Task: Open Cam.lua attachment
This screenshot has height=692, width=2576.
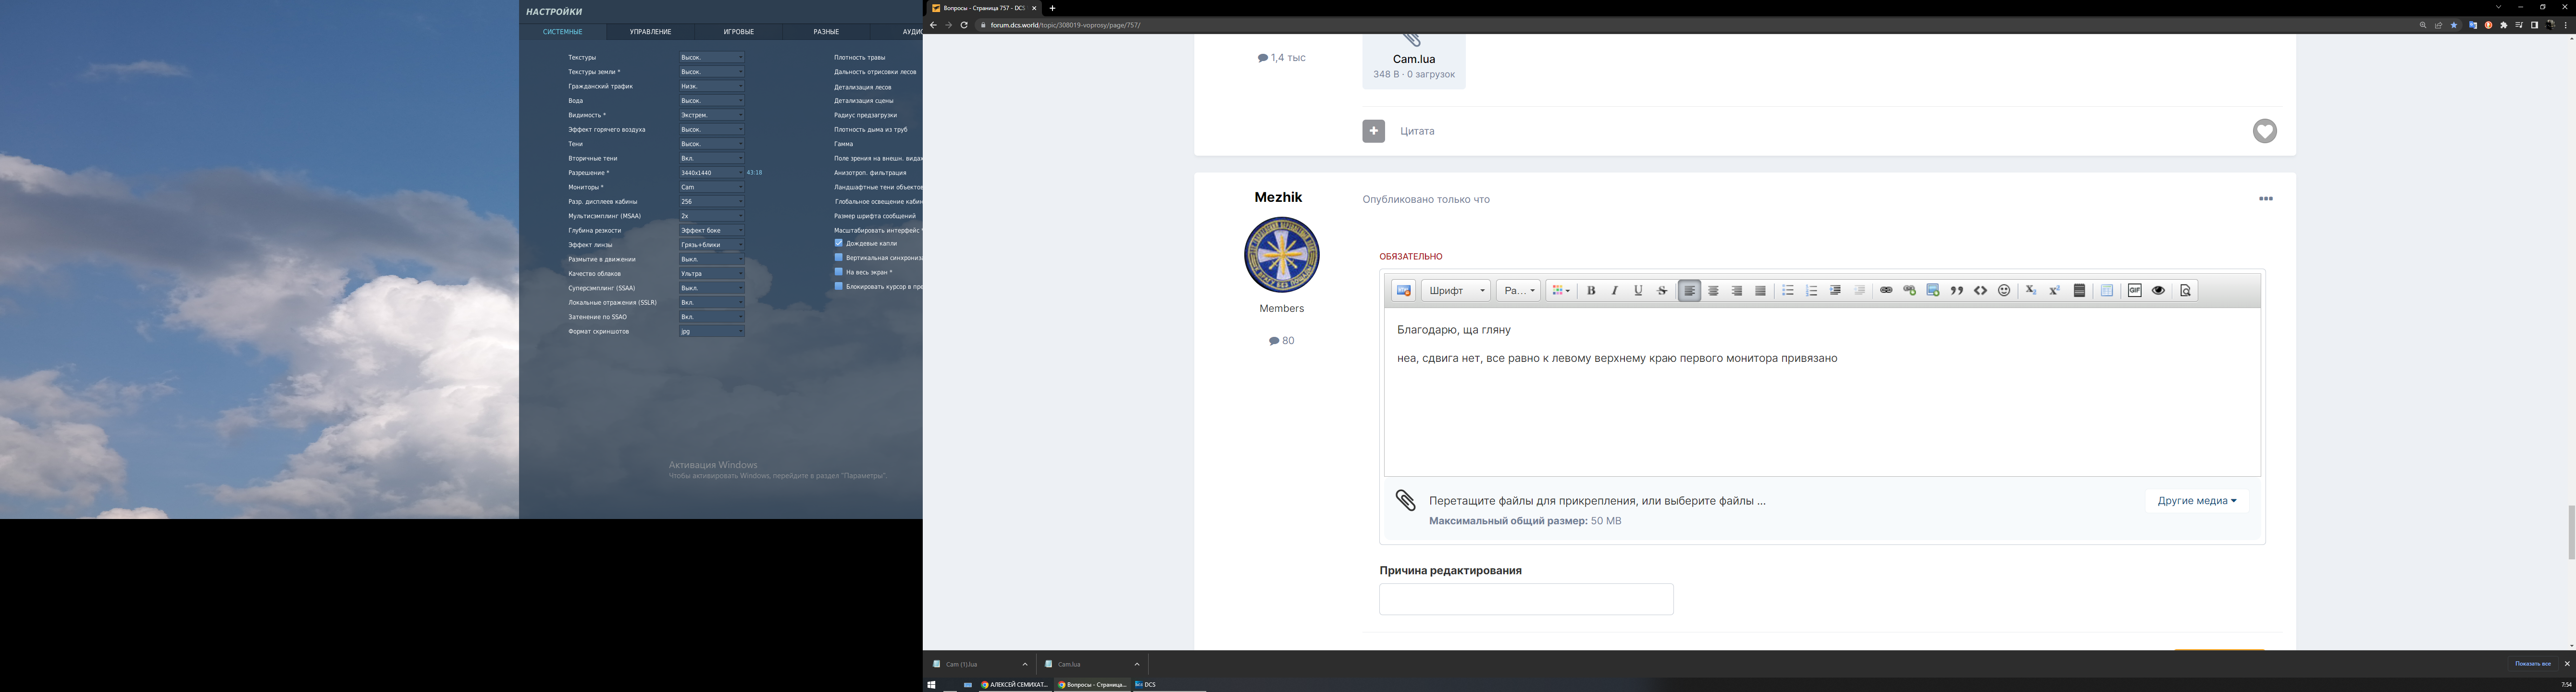Action: 1414,60
